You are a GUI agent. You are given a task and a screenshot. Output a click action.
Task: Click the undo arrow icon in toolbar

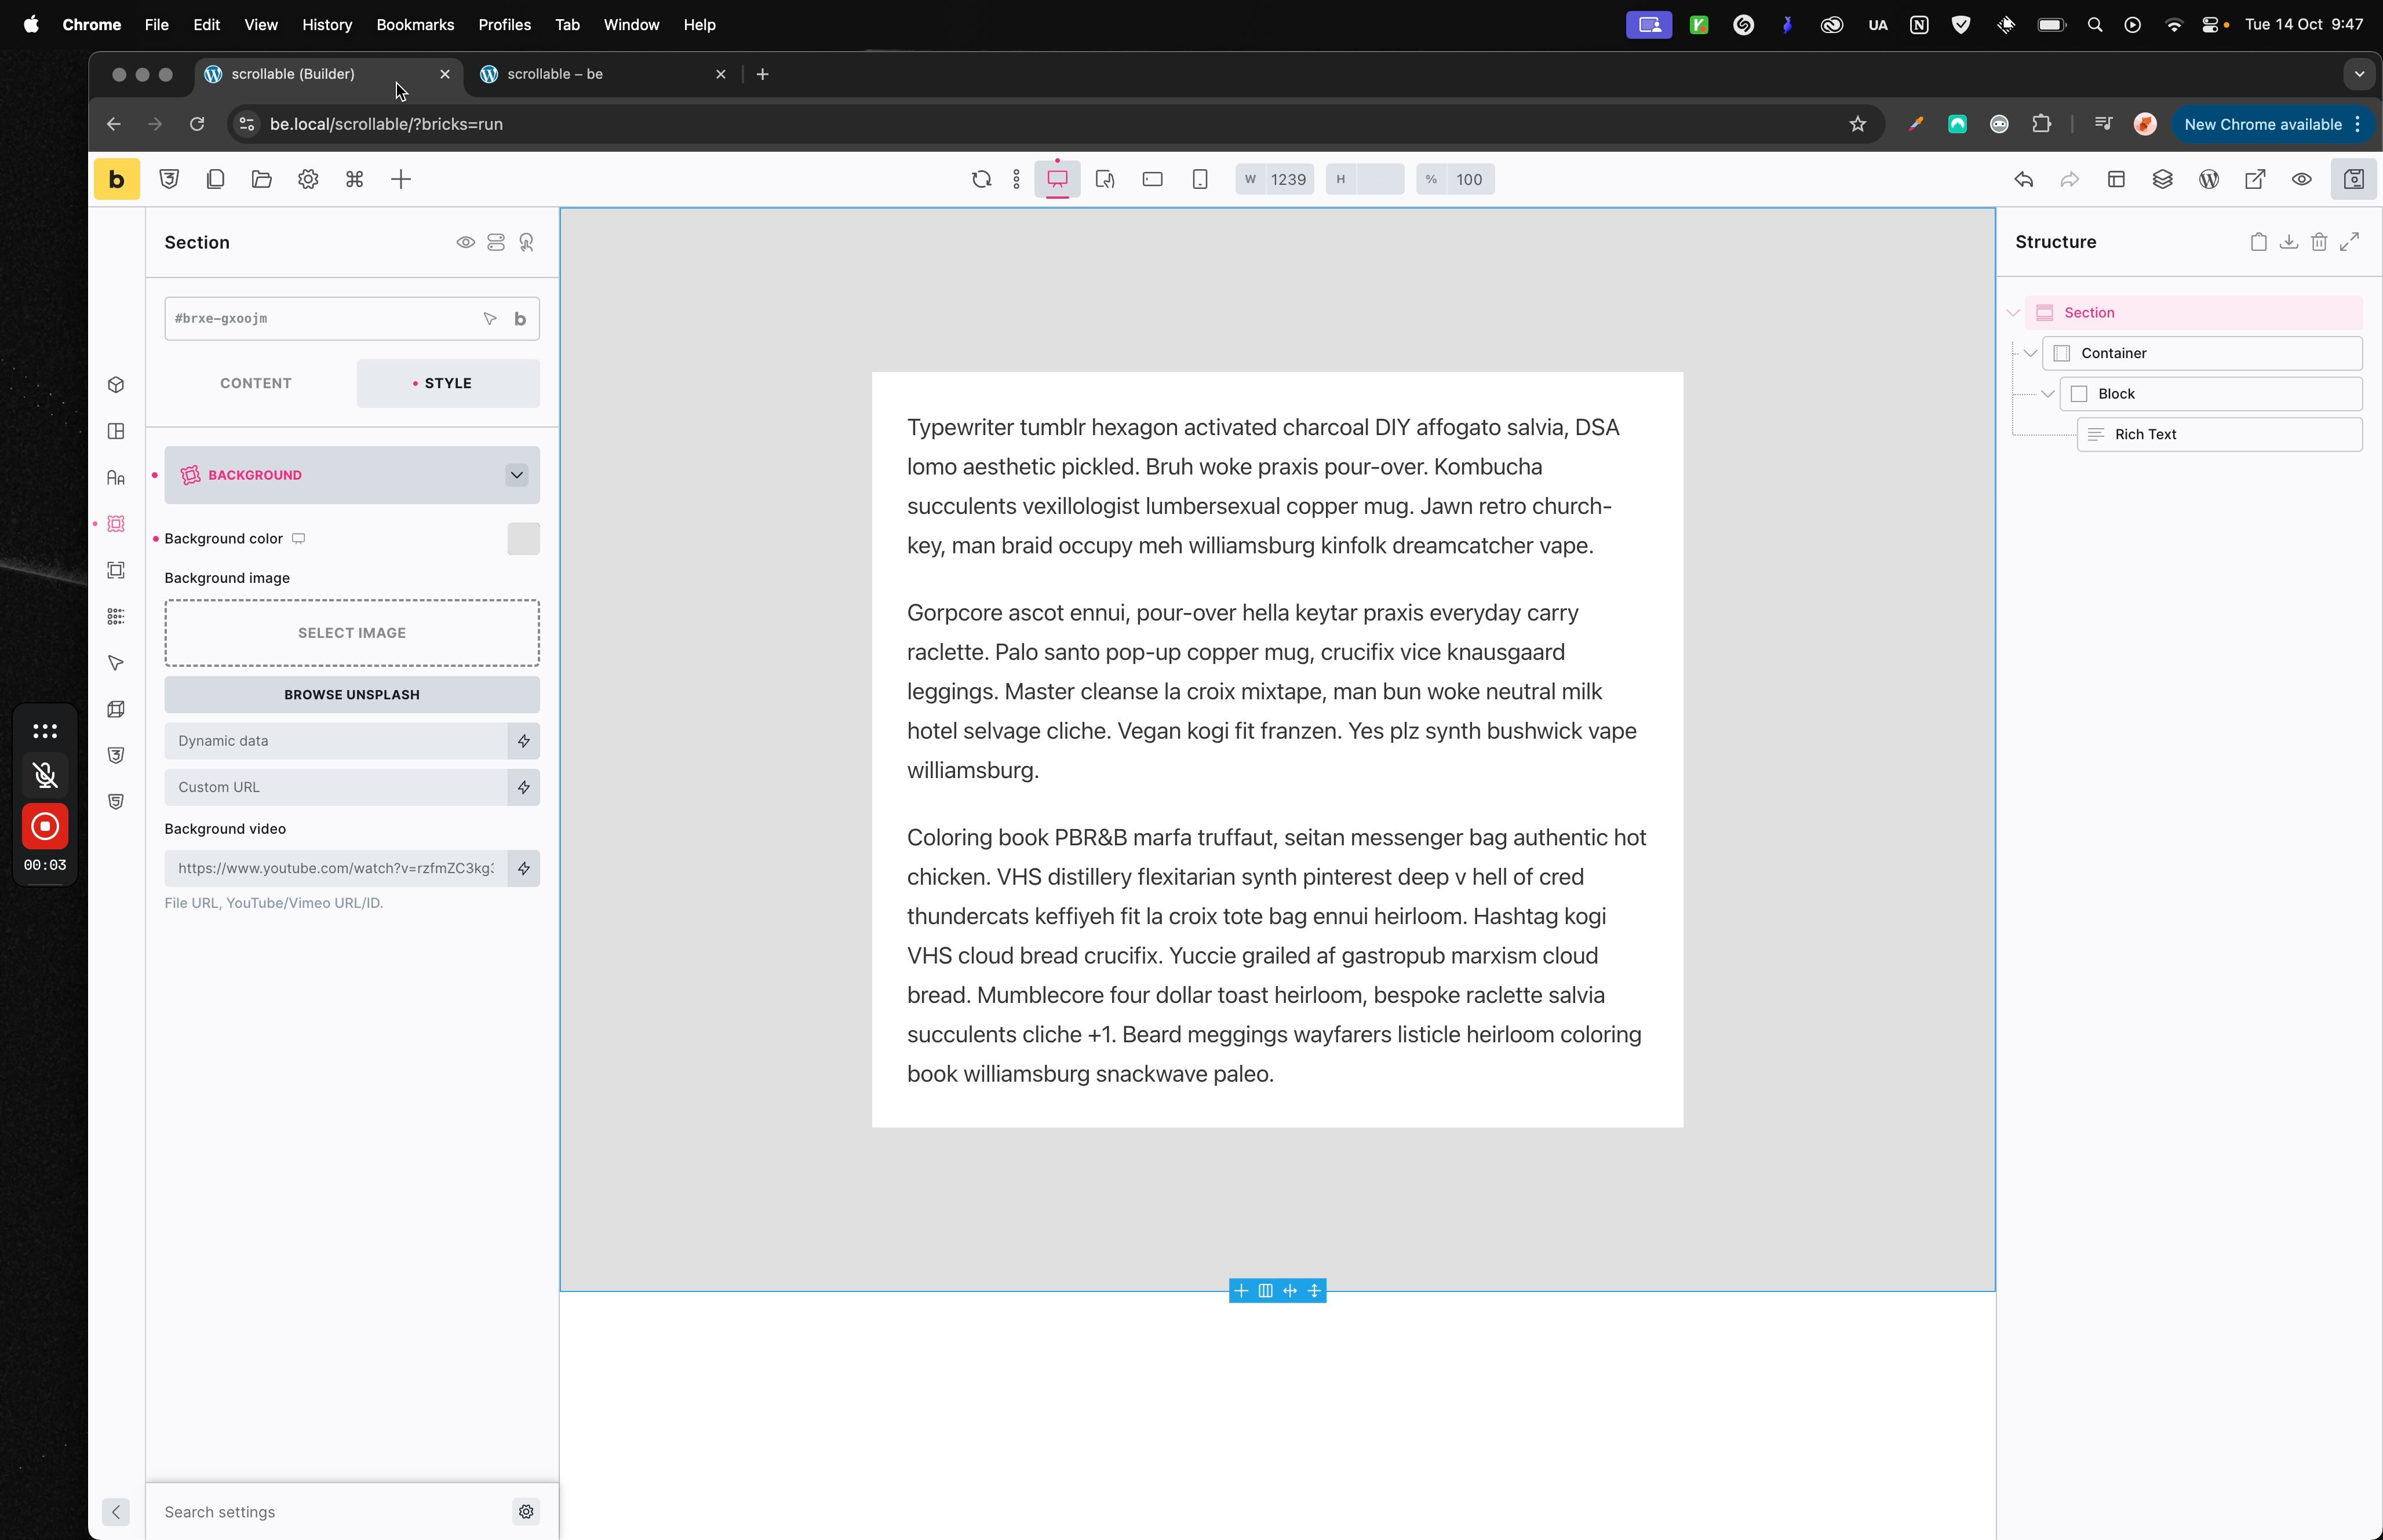2023,179
